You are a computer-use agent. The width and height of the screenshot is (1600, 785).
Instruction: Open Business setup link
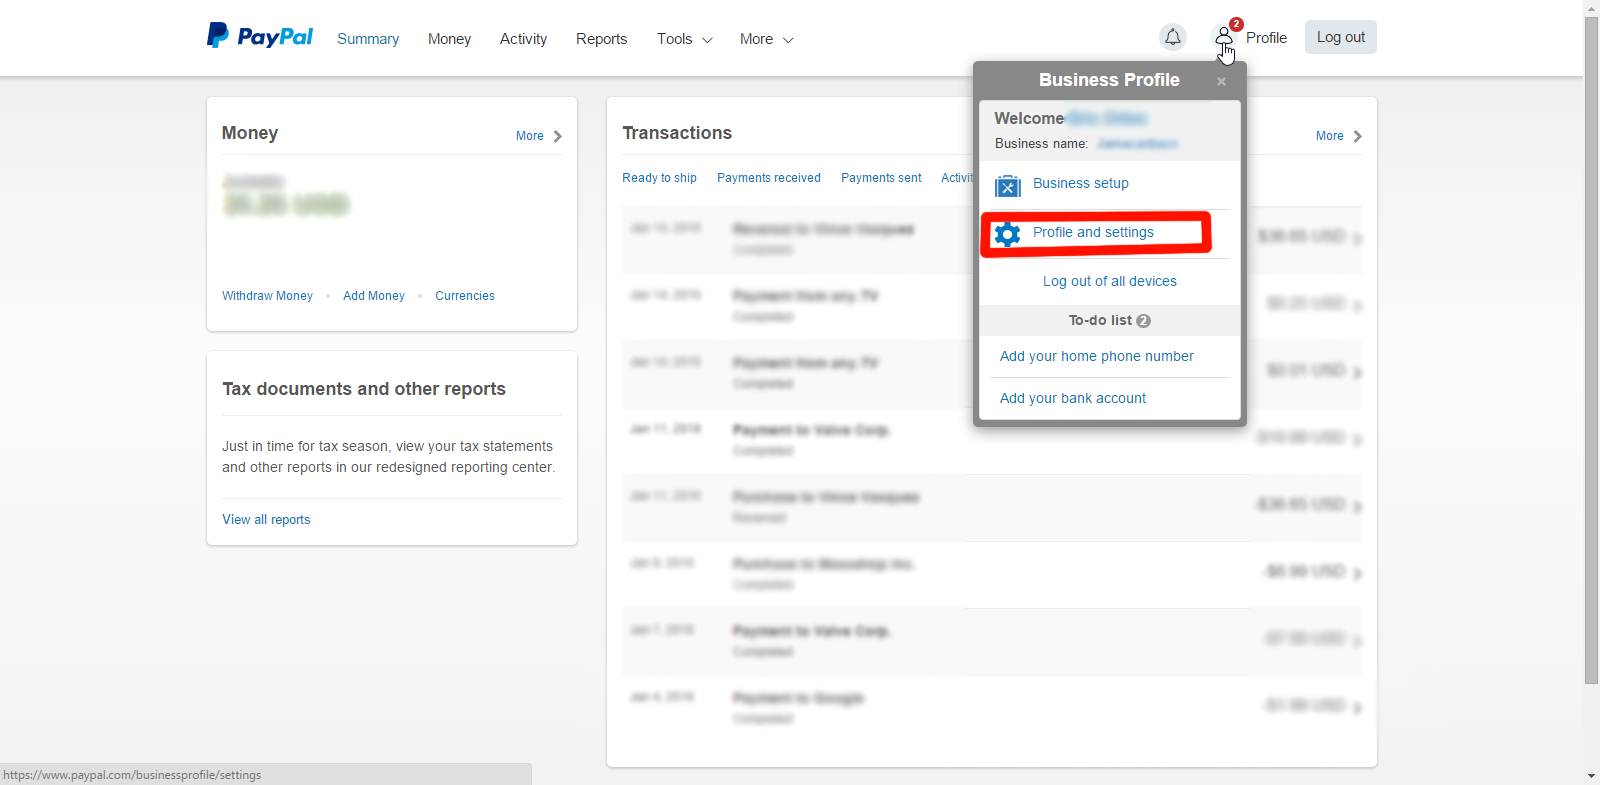(1080, 183)
